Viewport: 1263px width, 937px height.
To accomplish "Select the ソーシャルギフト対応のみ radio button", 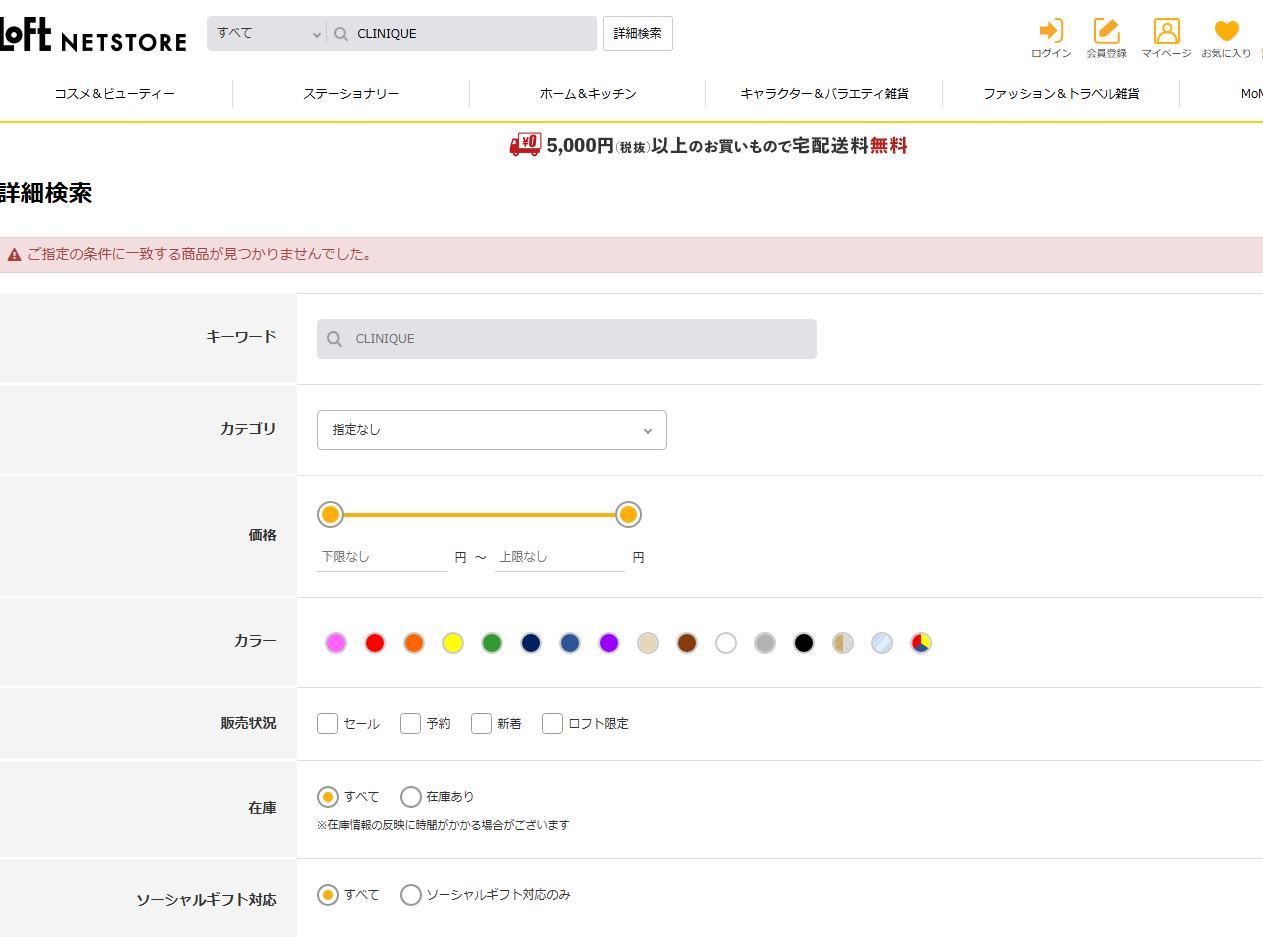I will [410, 895].
